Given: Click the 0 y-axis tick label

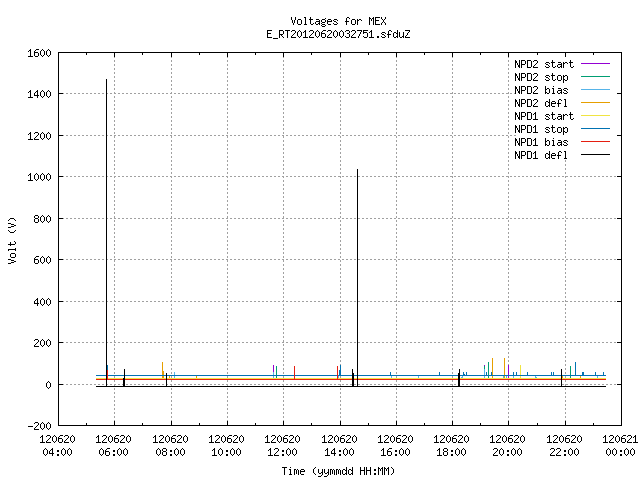Looking at the screenshot, I should click(x=49, y=384).
